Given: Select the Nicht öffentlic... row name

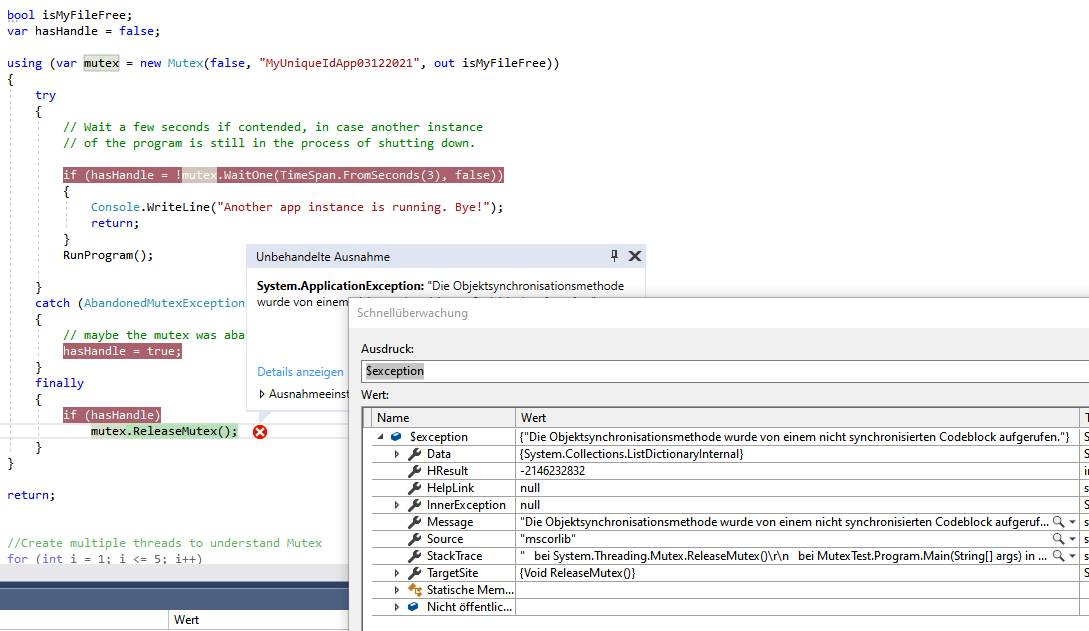Looking at the screenshot, I should pos(469,607).
